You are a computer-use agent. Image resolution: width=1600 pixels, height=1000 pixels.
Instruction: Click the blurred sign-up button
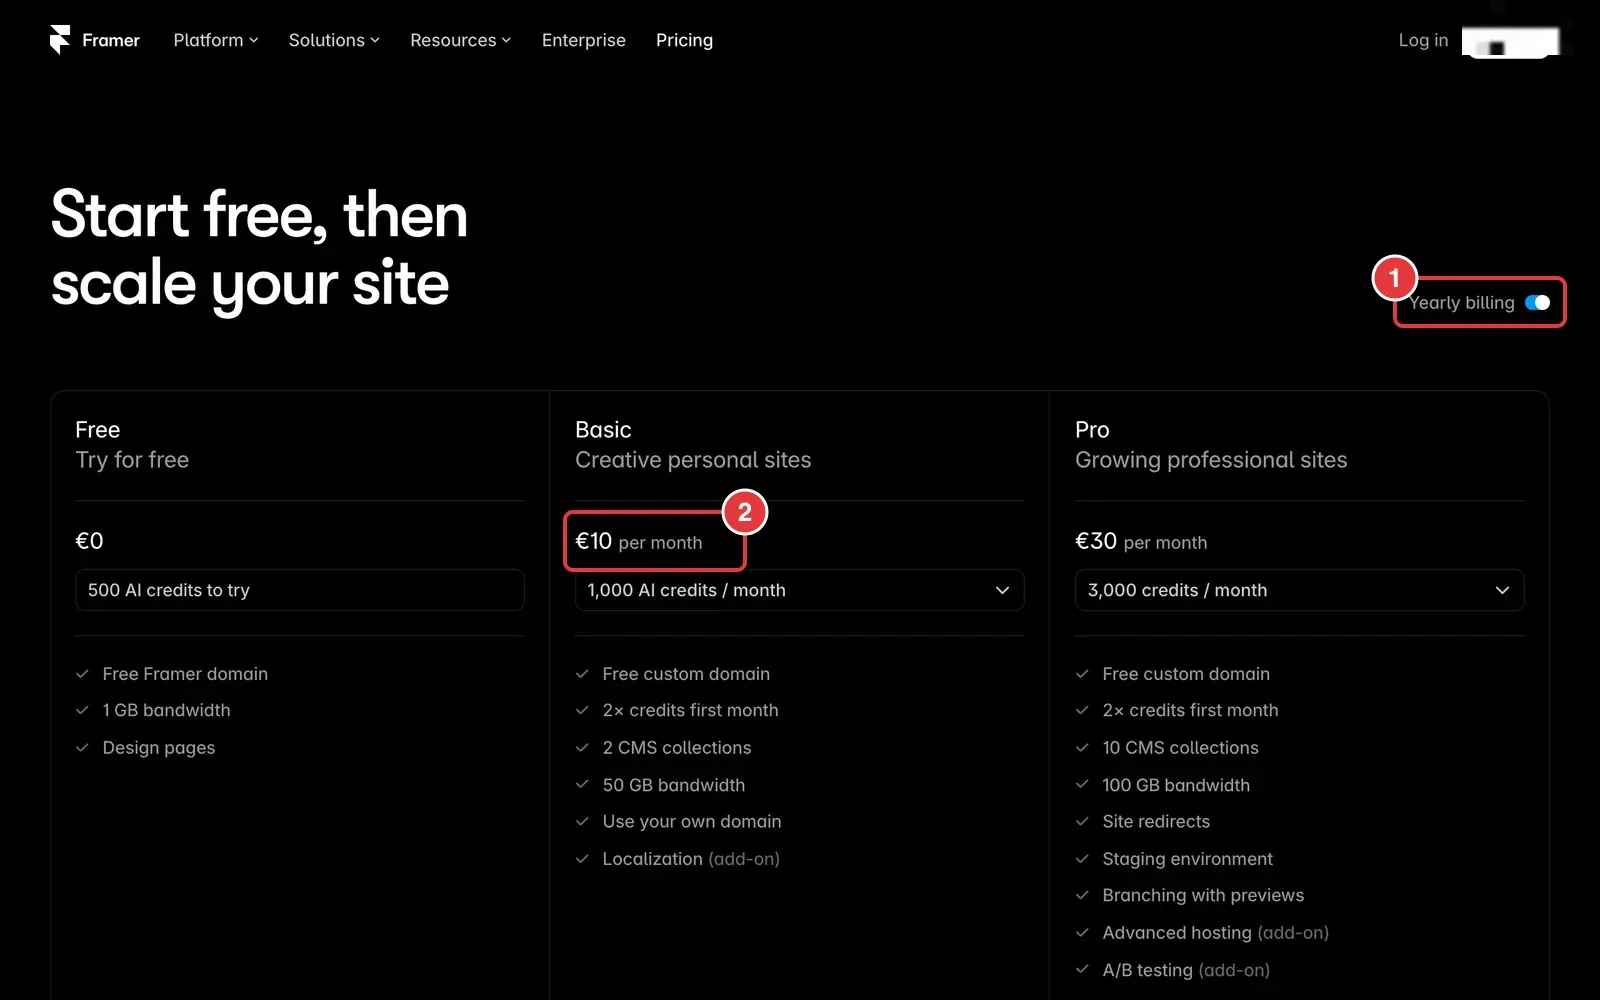point(1510,42)
